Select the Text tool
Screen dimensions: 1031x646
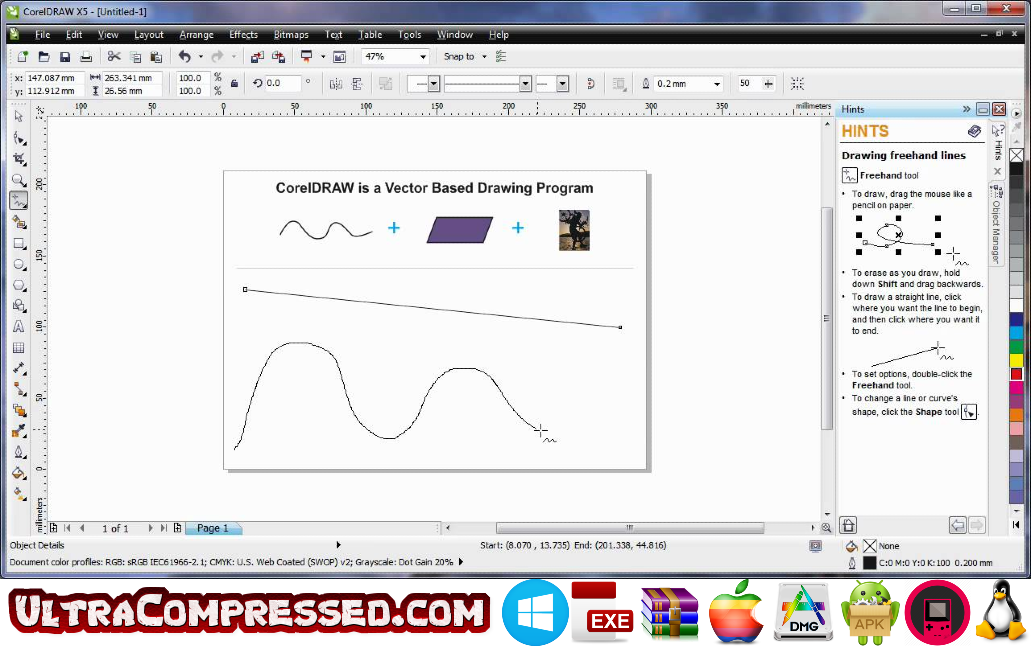tap(19, 327)
